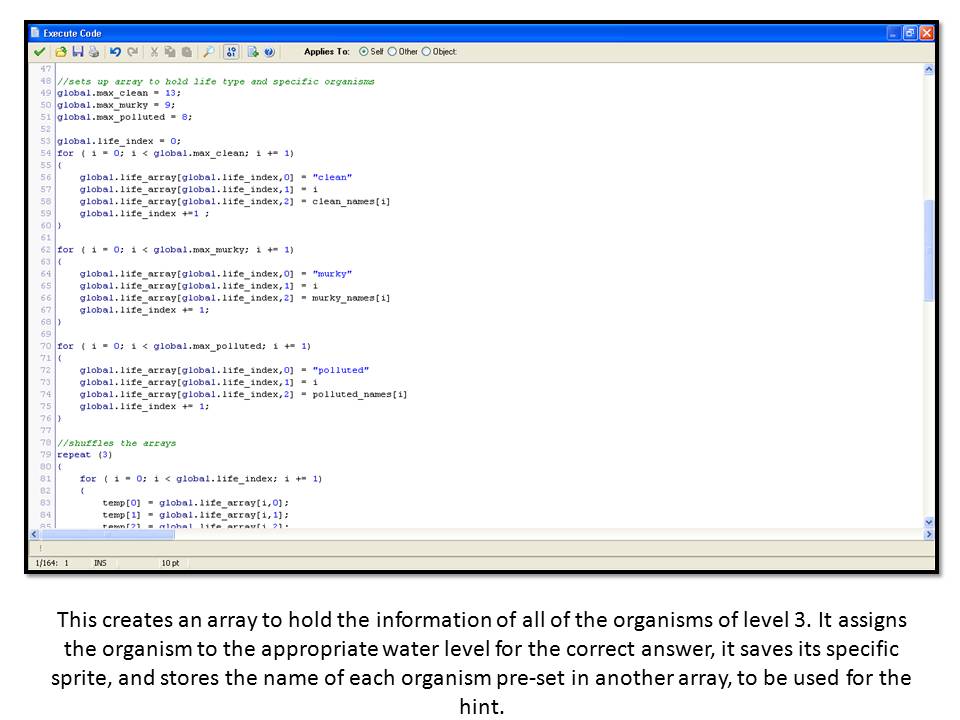Click the vertical scrollbar up arrow

[x=929, y=70]
